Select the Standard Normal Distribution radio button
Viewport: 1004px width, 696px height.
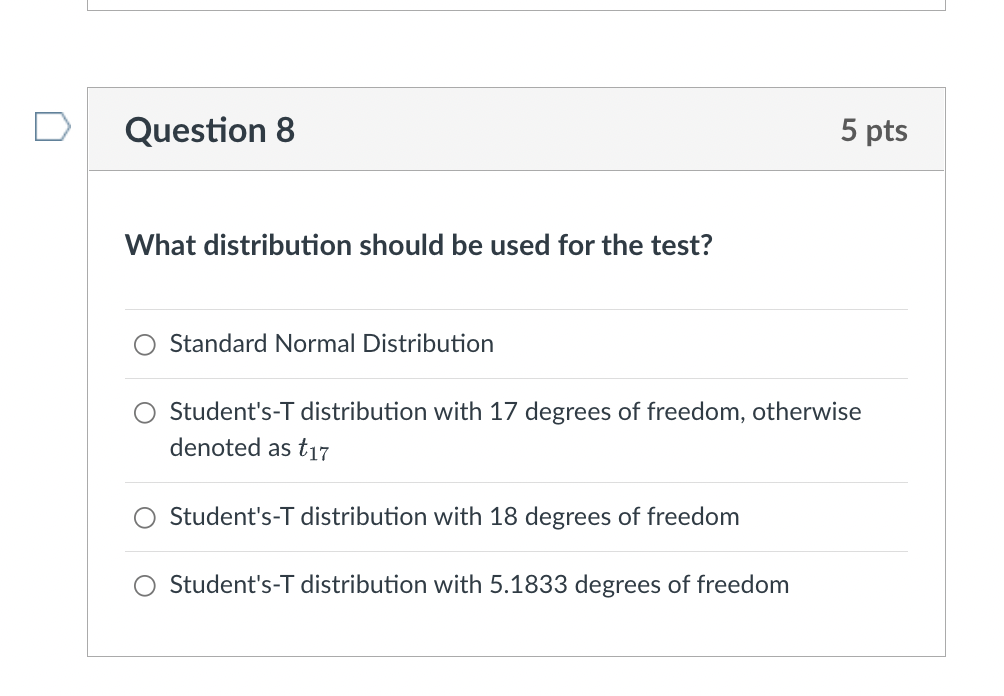coord(145,344)
